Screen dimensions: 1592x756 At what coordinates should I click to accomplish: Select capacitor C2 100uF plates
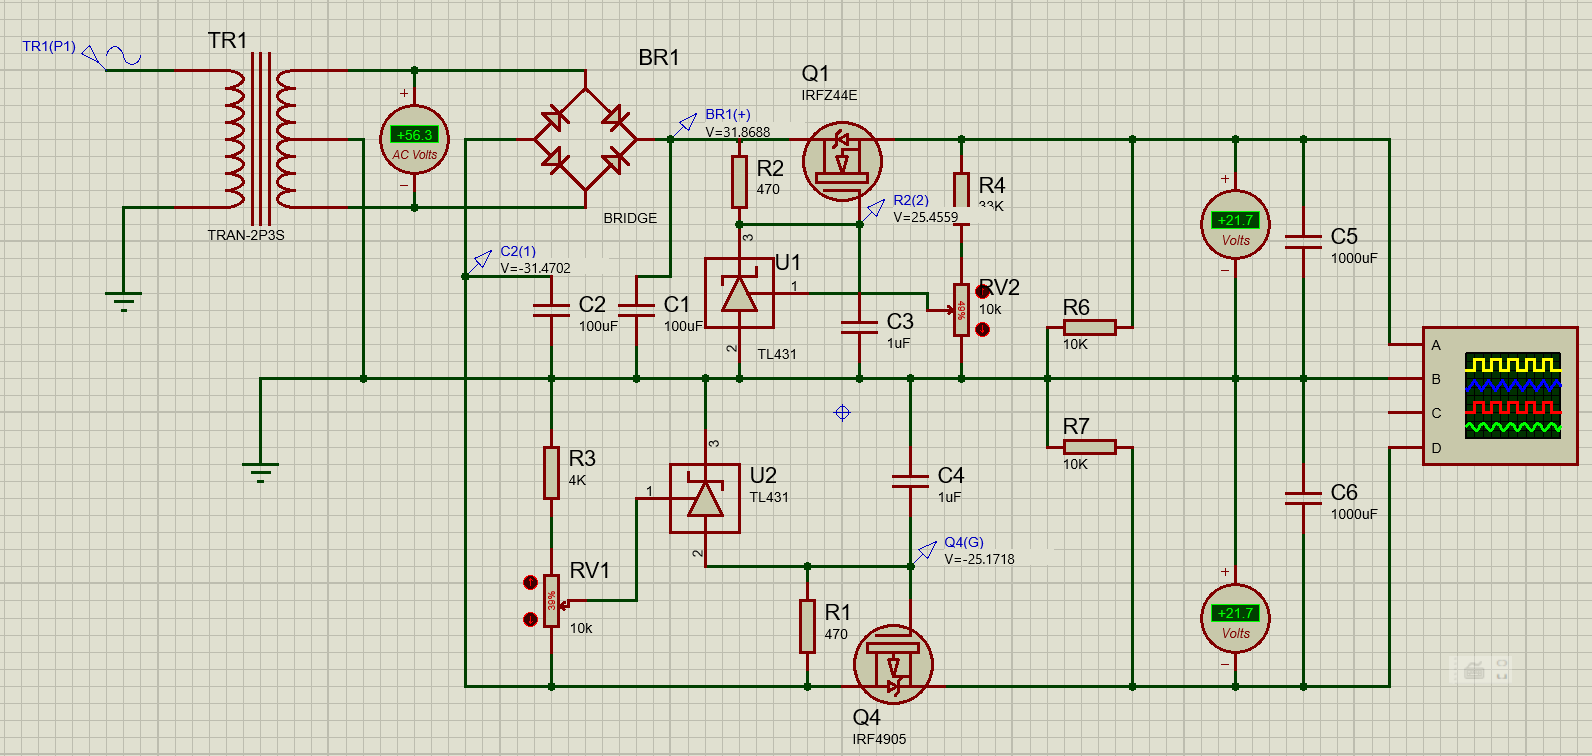click(x=551, y=310)
